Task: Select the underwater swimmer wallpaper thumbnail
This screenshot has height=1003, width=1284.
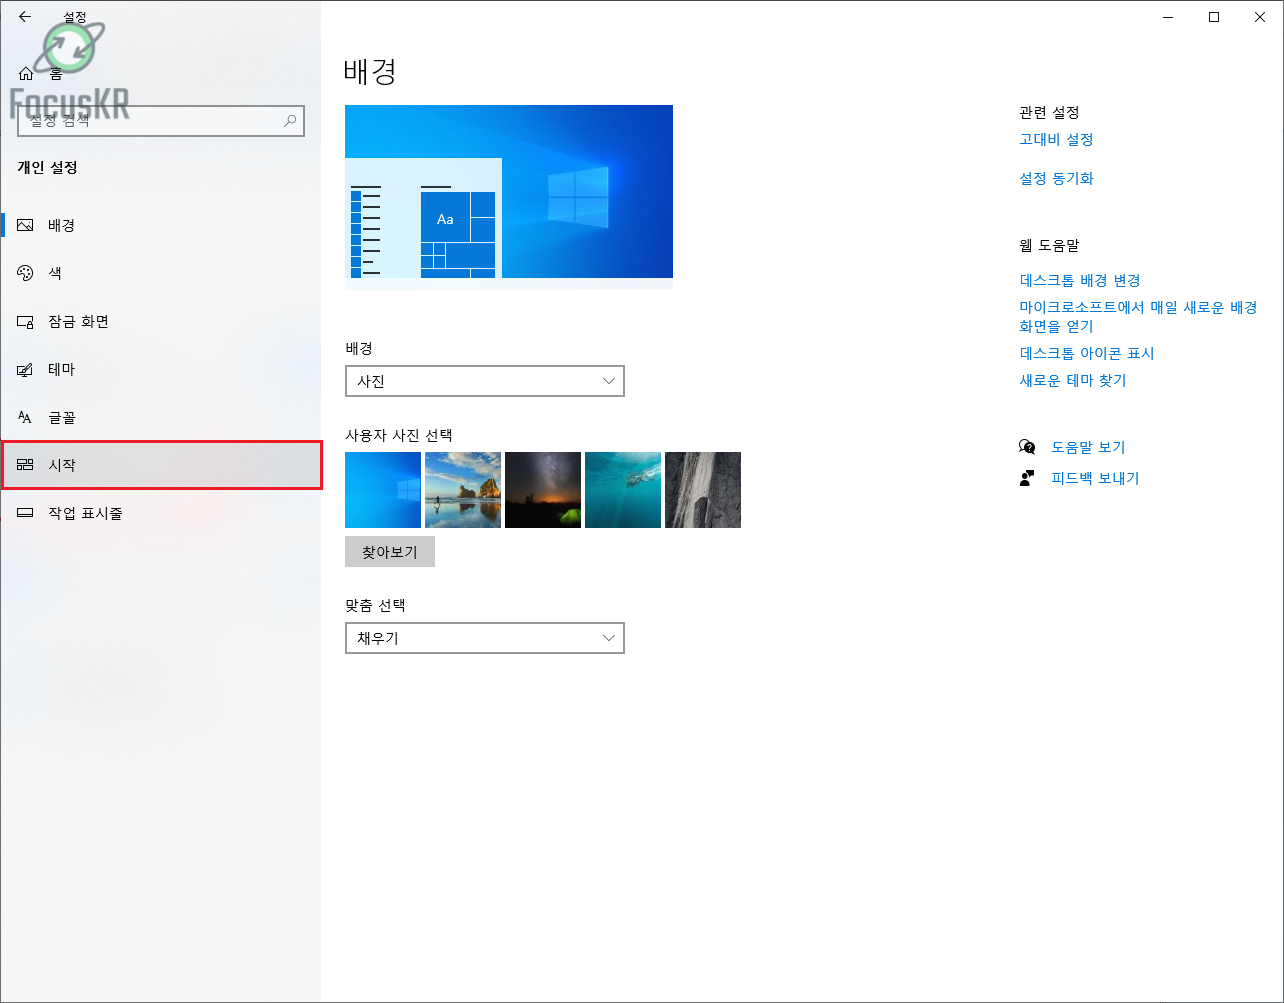Action: (623, 490)
